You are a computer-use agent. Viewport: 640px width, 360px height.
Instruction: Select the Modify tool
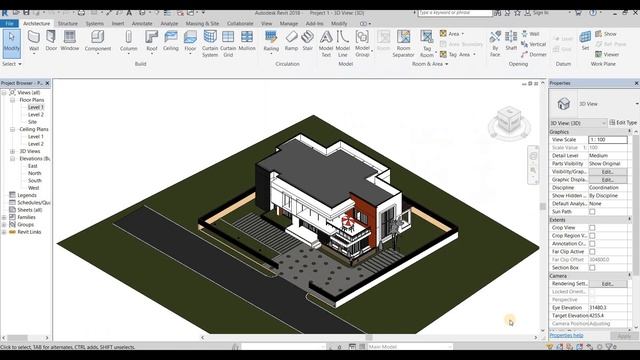click(11, 42)
